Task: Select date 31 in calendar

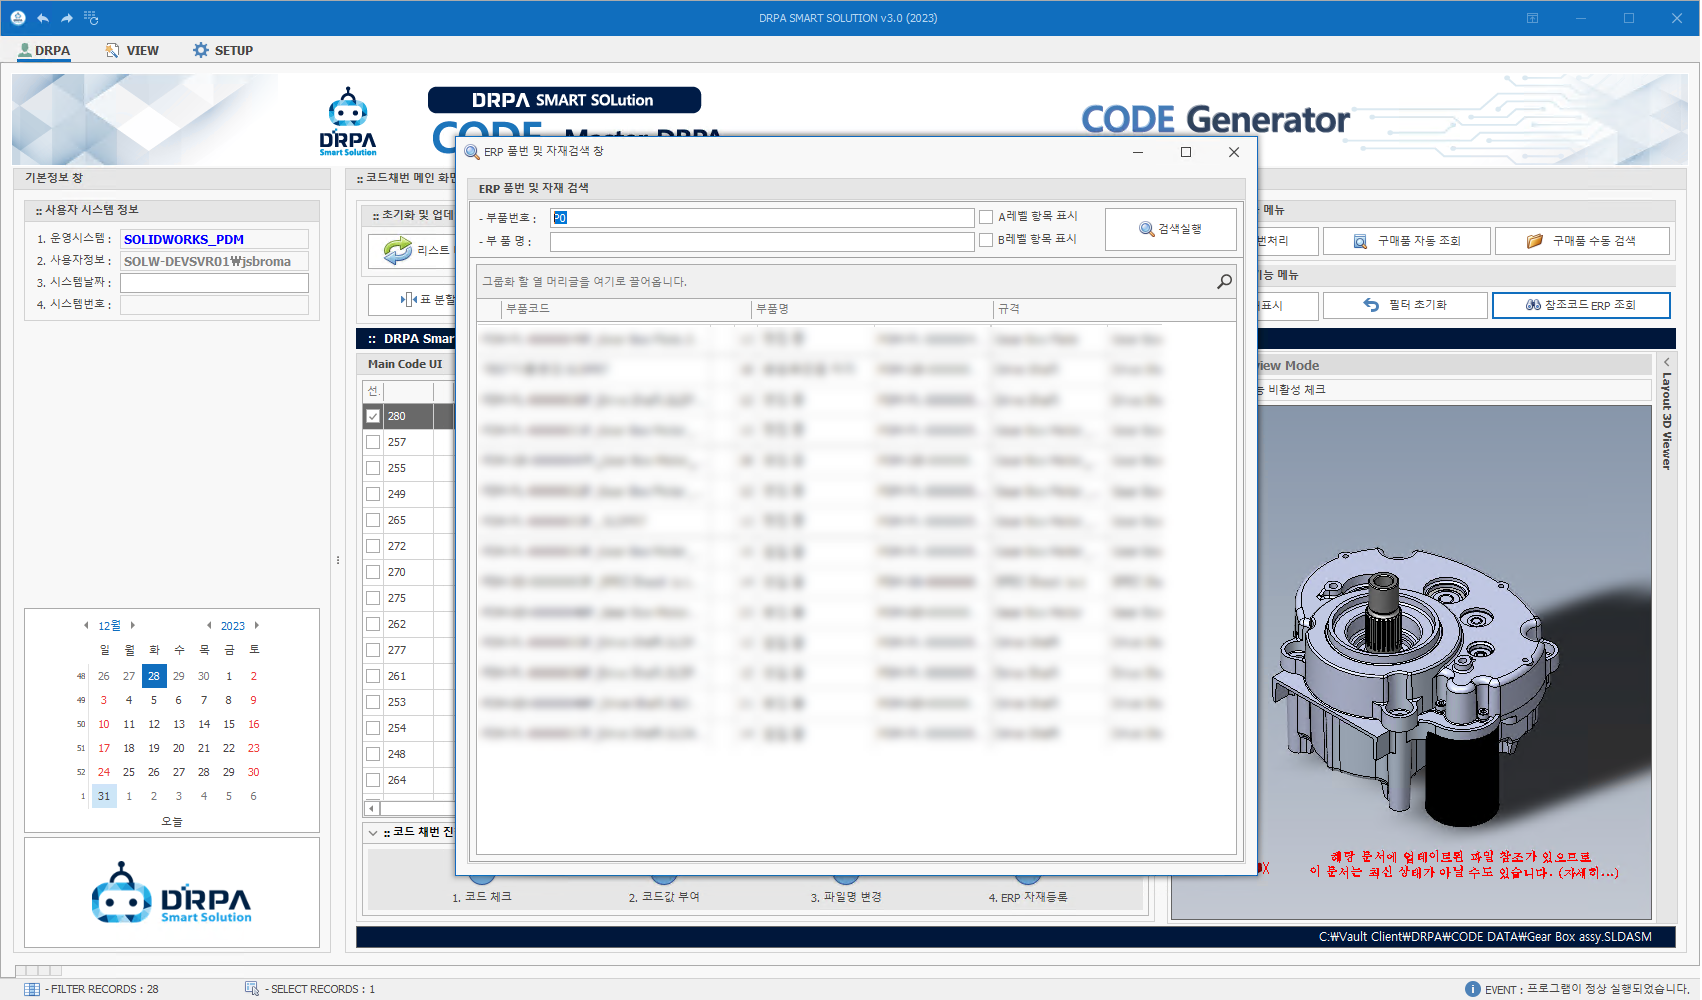Action: pyautogui.click(x=104, y=796)
